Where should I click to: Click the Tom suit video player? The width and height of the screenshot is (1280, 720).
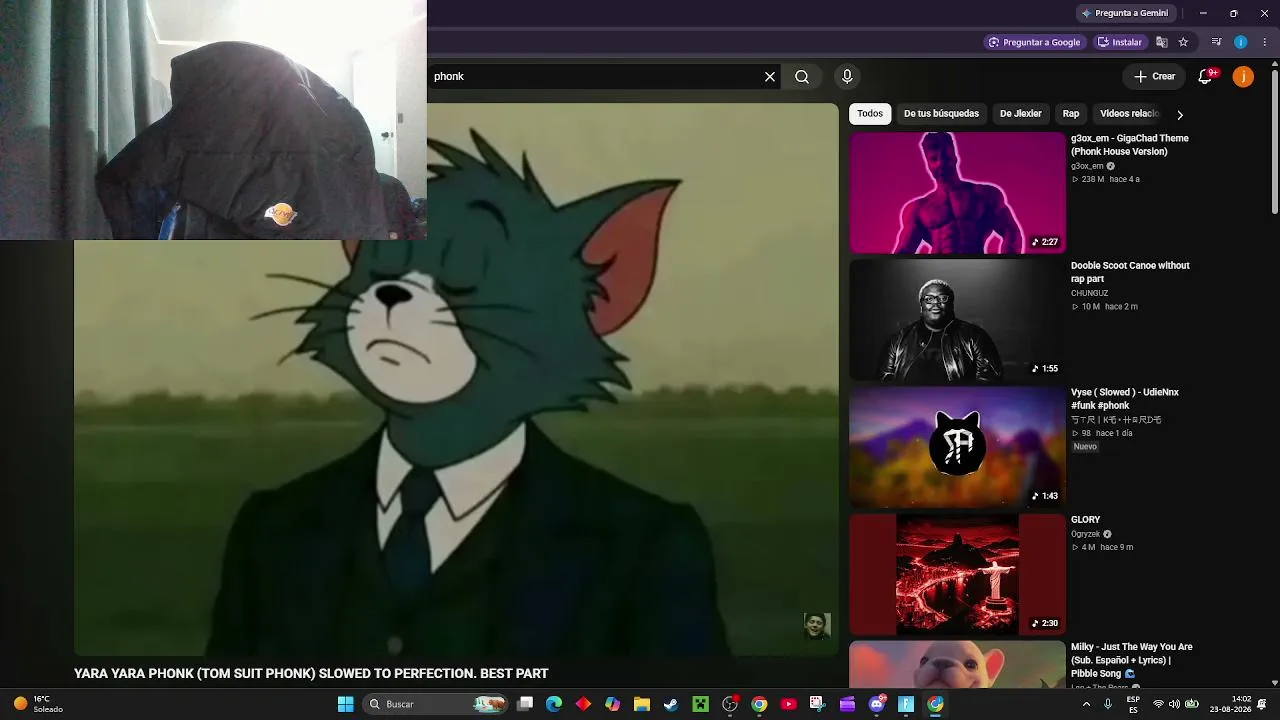pos(456,380)
